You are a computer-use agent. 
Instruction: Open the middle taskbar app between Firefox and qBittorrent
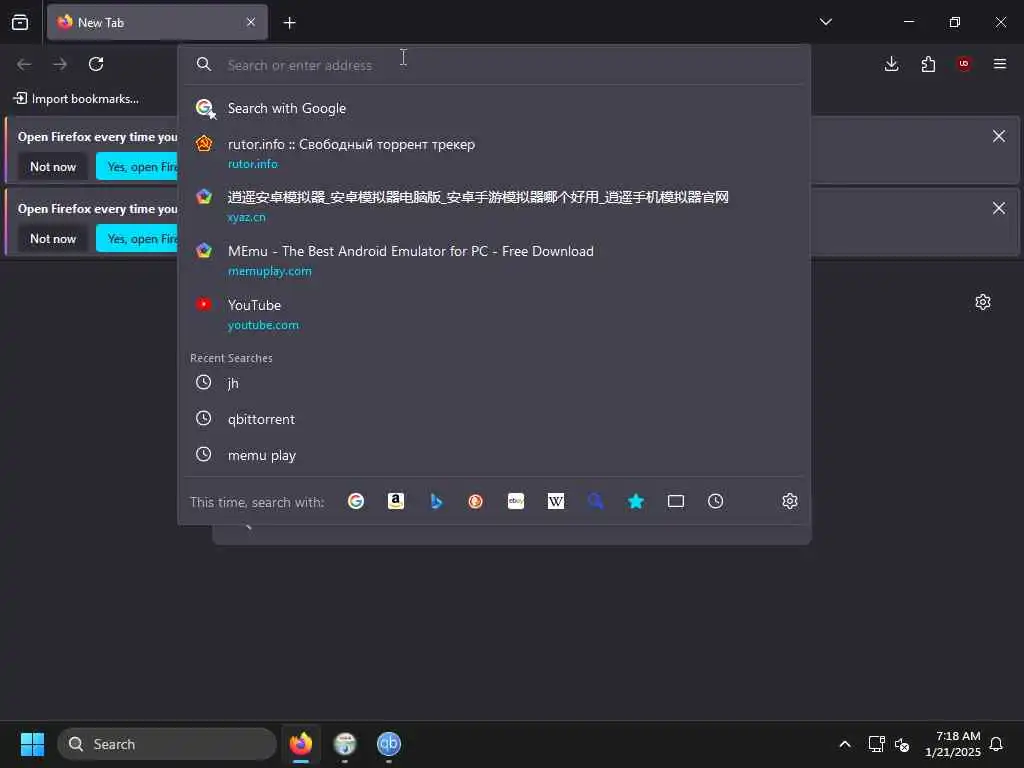coord(345,744)
